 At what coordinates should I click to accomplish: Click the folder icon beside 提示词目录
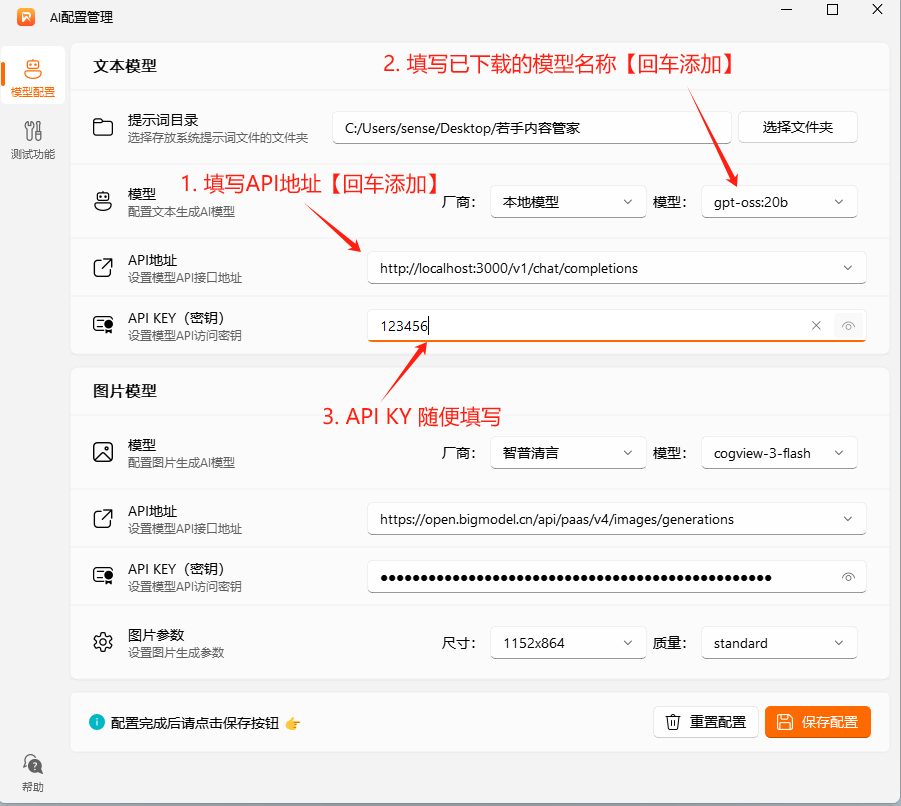click(x=103, y=127)
